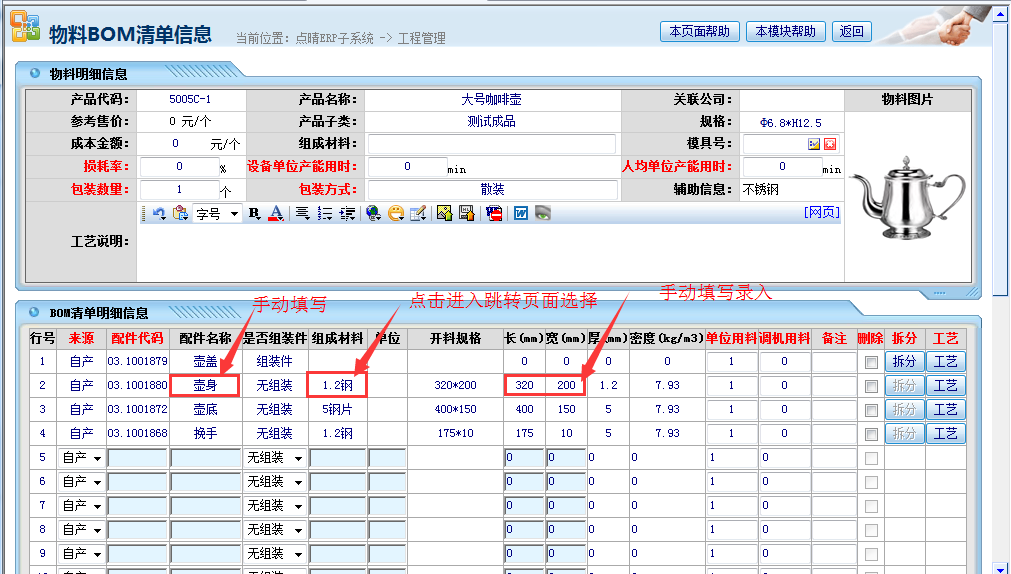
Task: Click the bold B formatting icon
Action: 254,213
